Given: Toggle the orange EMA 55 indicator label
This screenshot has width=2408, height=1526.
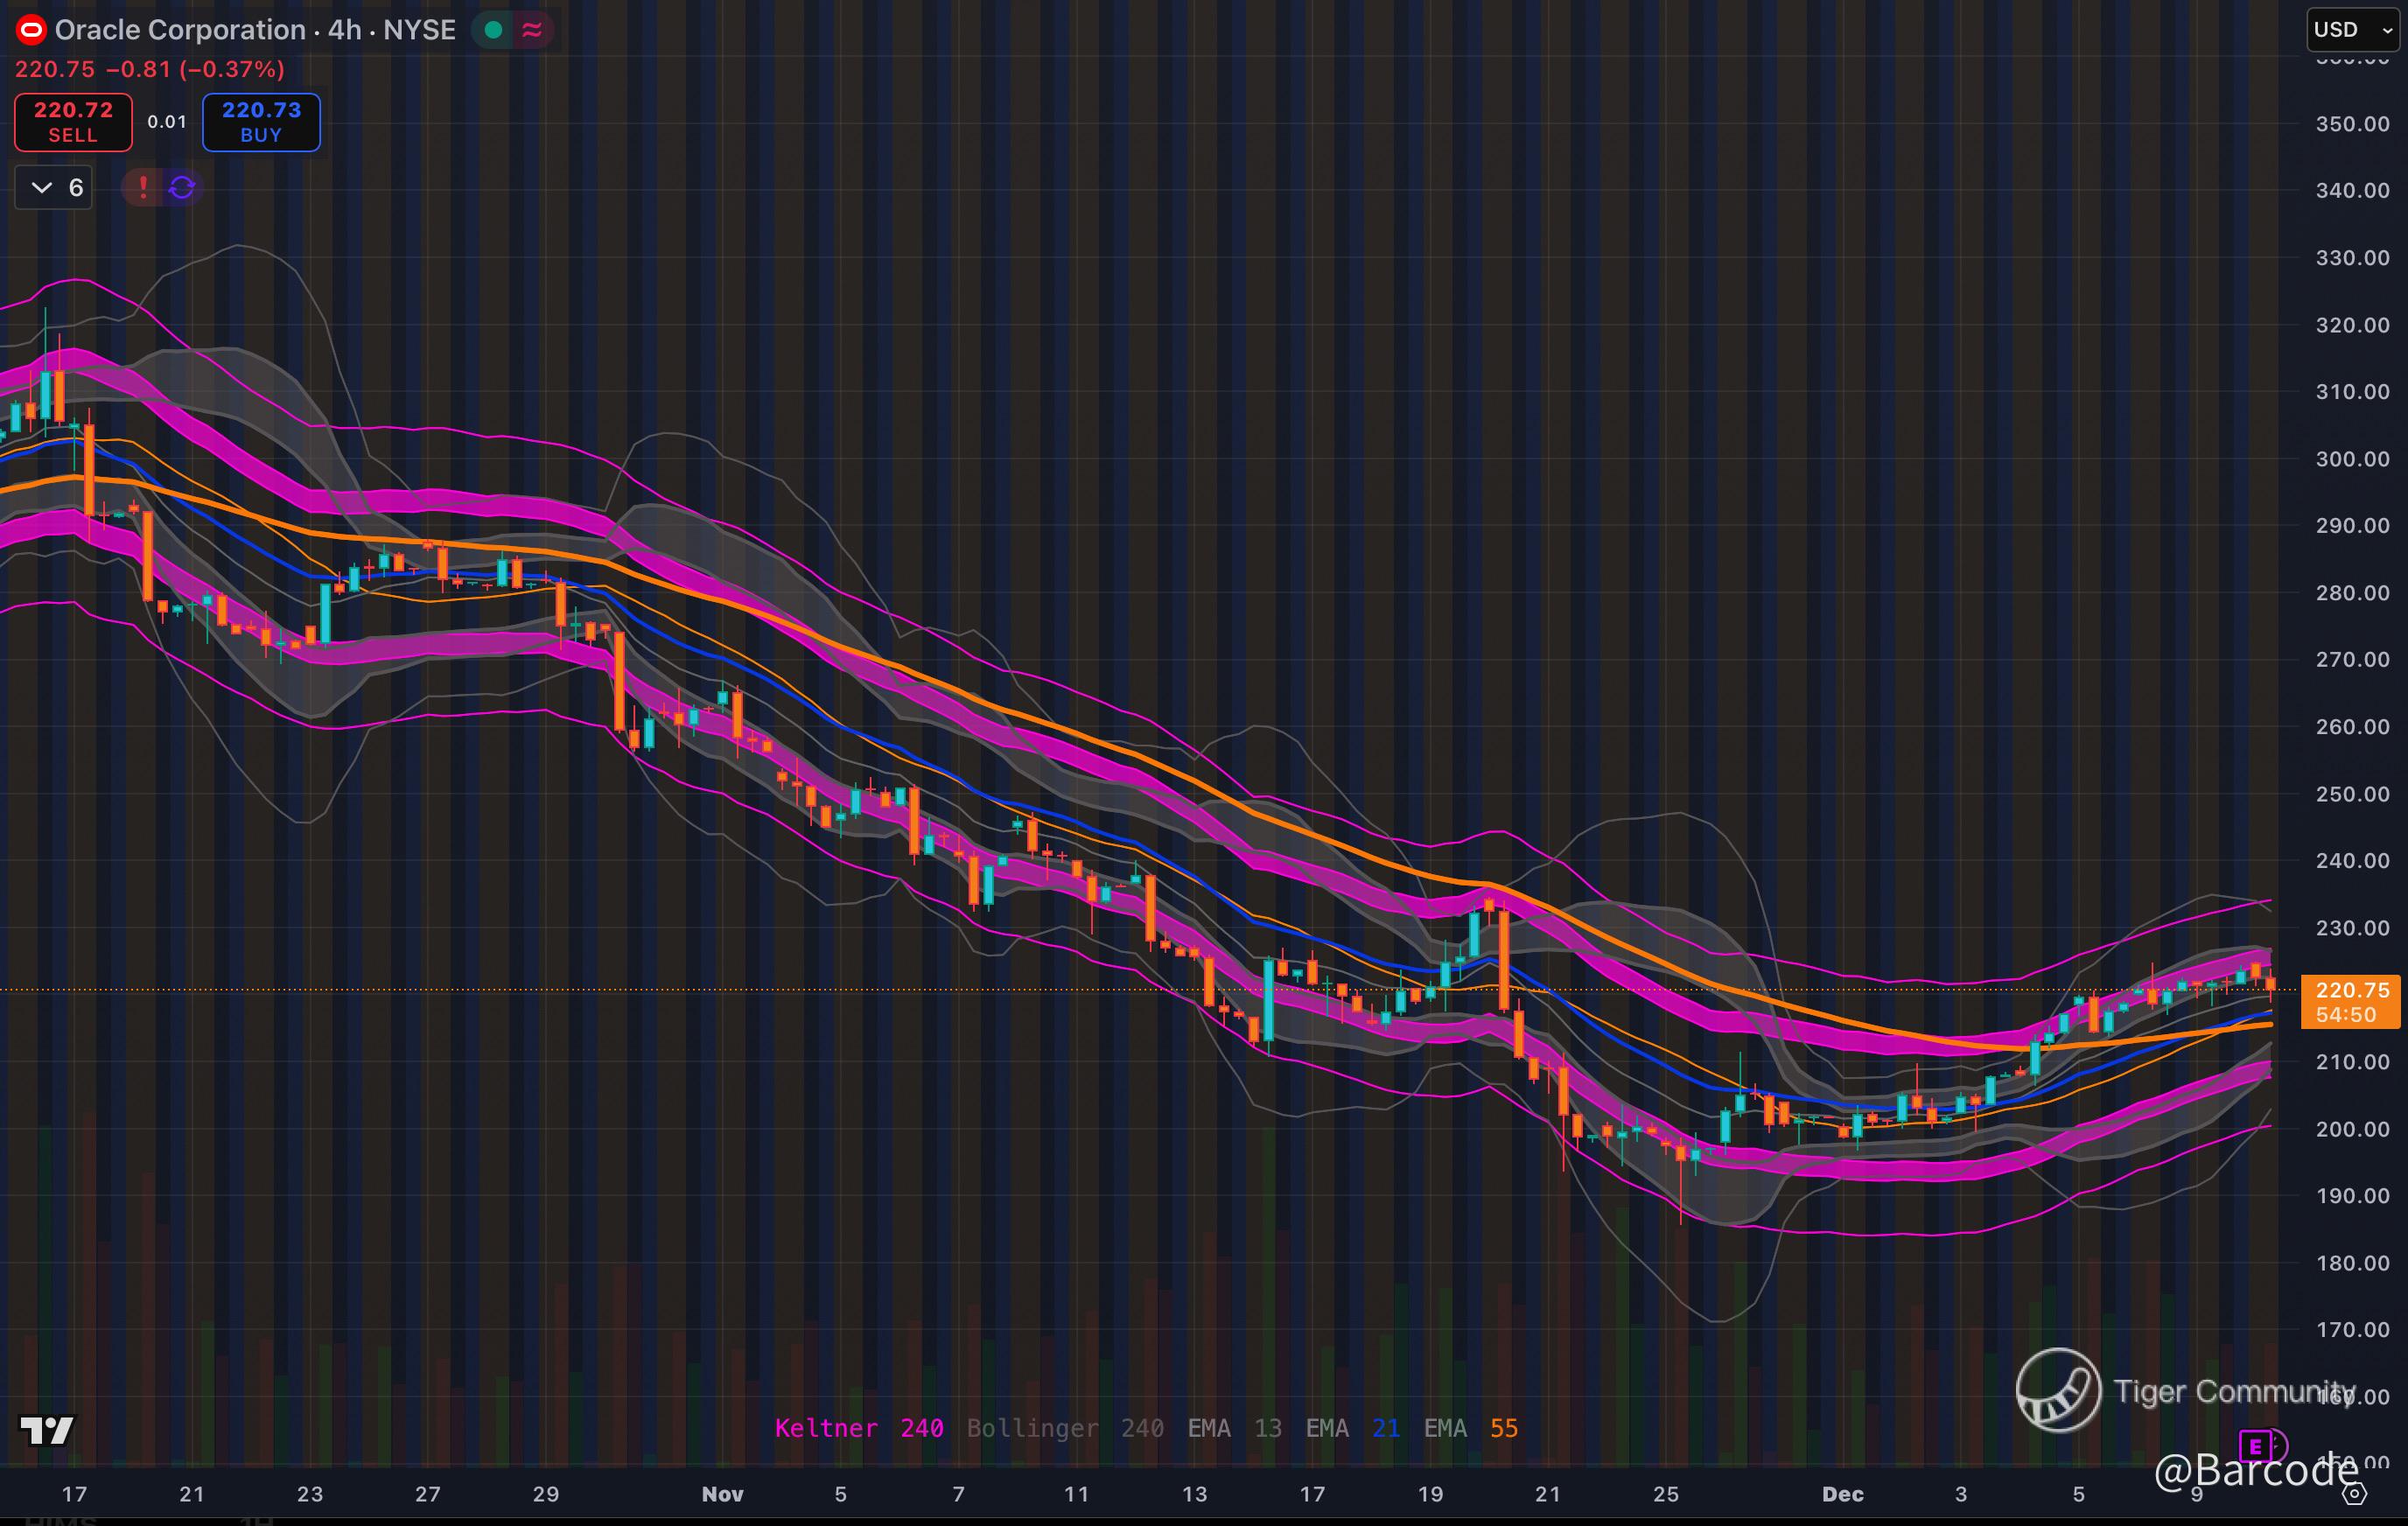Looking at the screenshot, I should tap(1470, 1428).
